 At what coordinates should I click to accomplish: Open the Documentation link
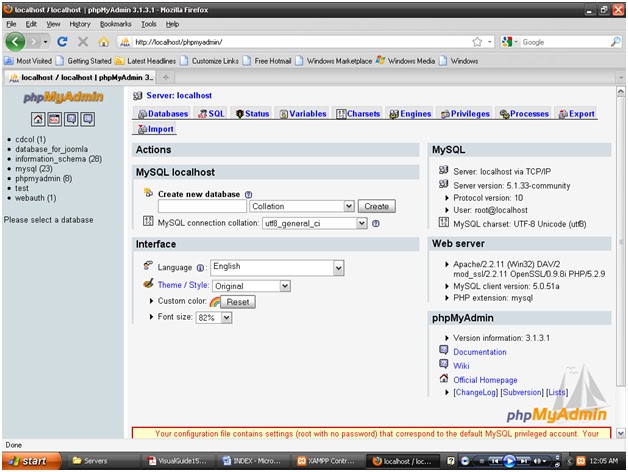point(480,352)
